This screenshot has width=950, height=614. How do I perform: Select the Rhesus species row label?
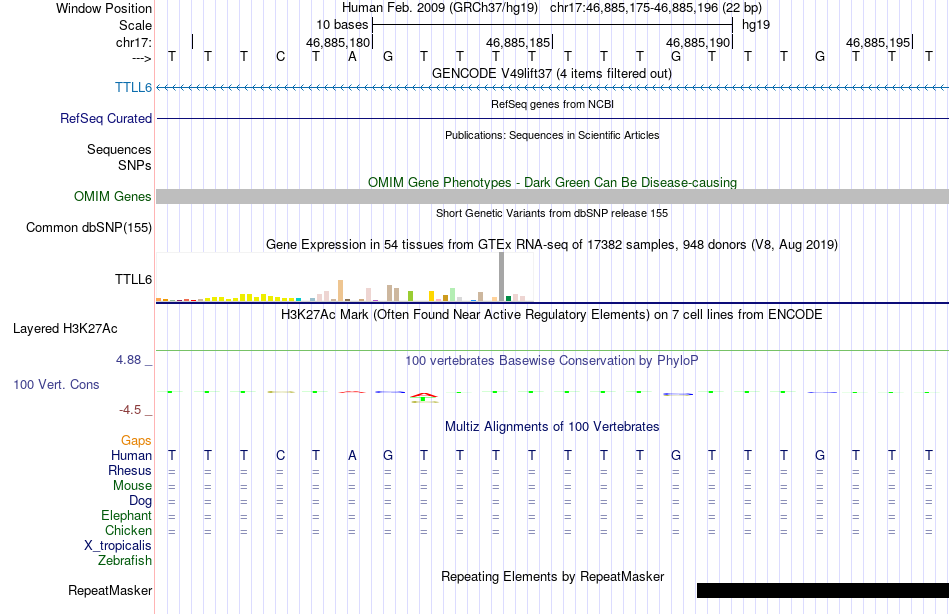130,471
